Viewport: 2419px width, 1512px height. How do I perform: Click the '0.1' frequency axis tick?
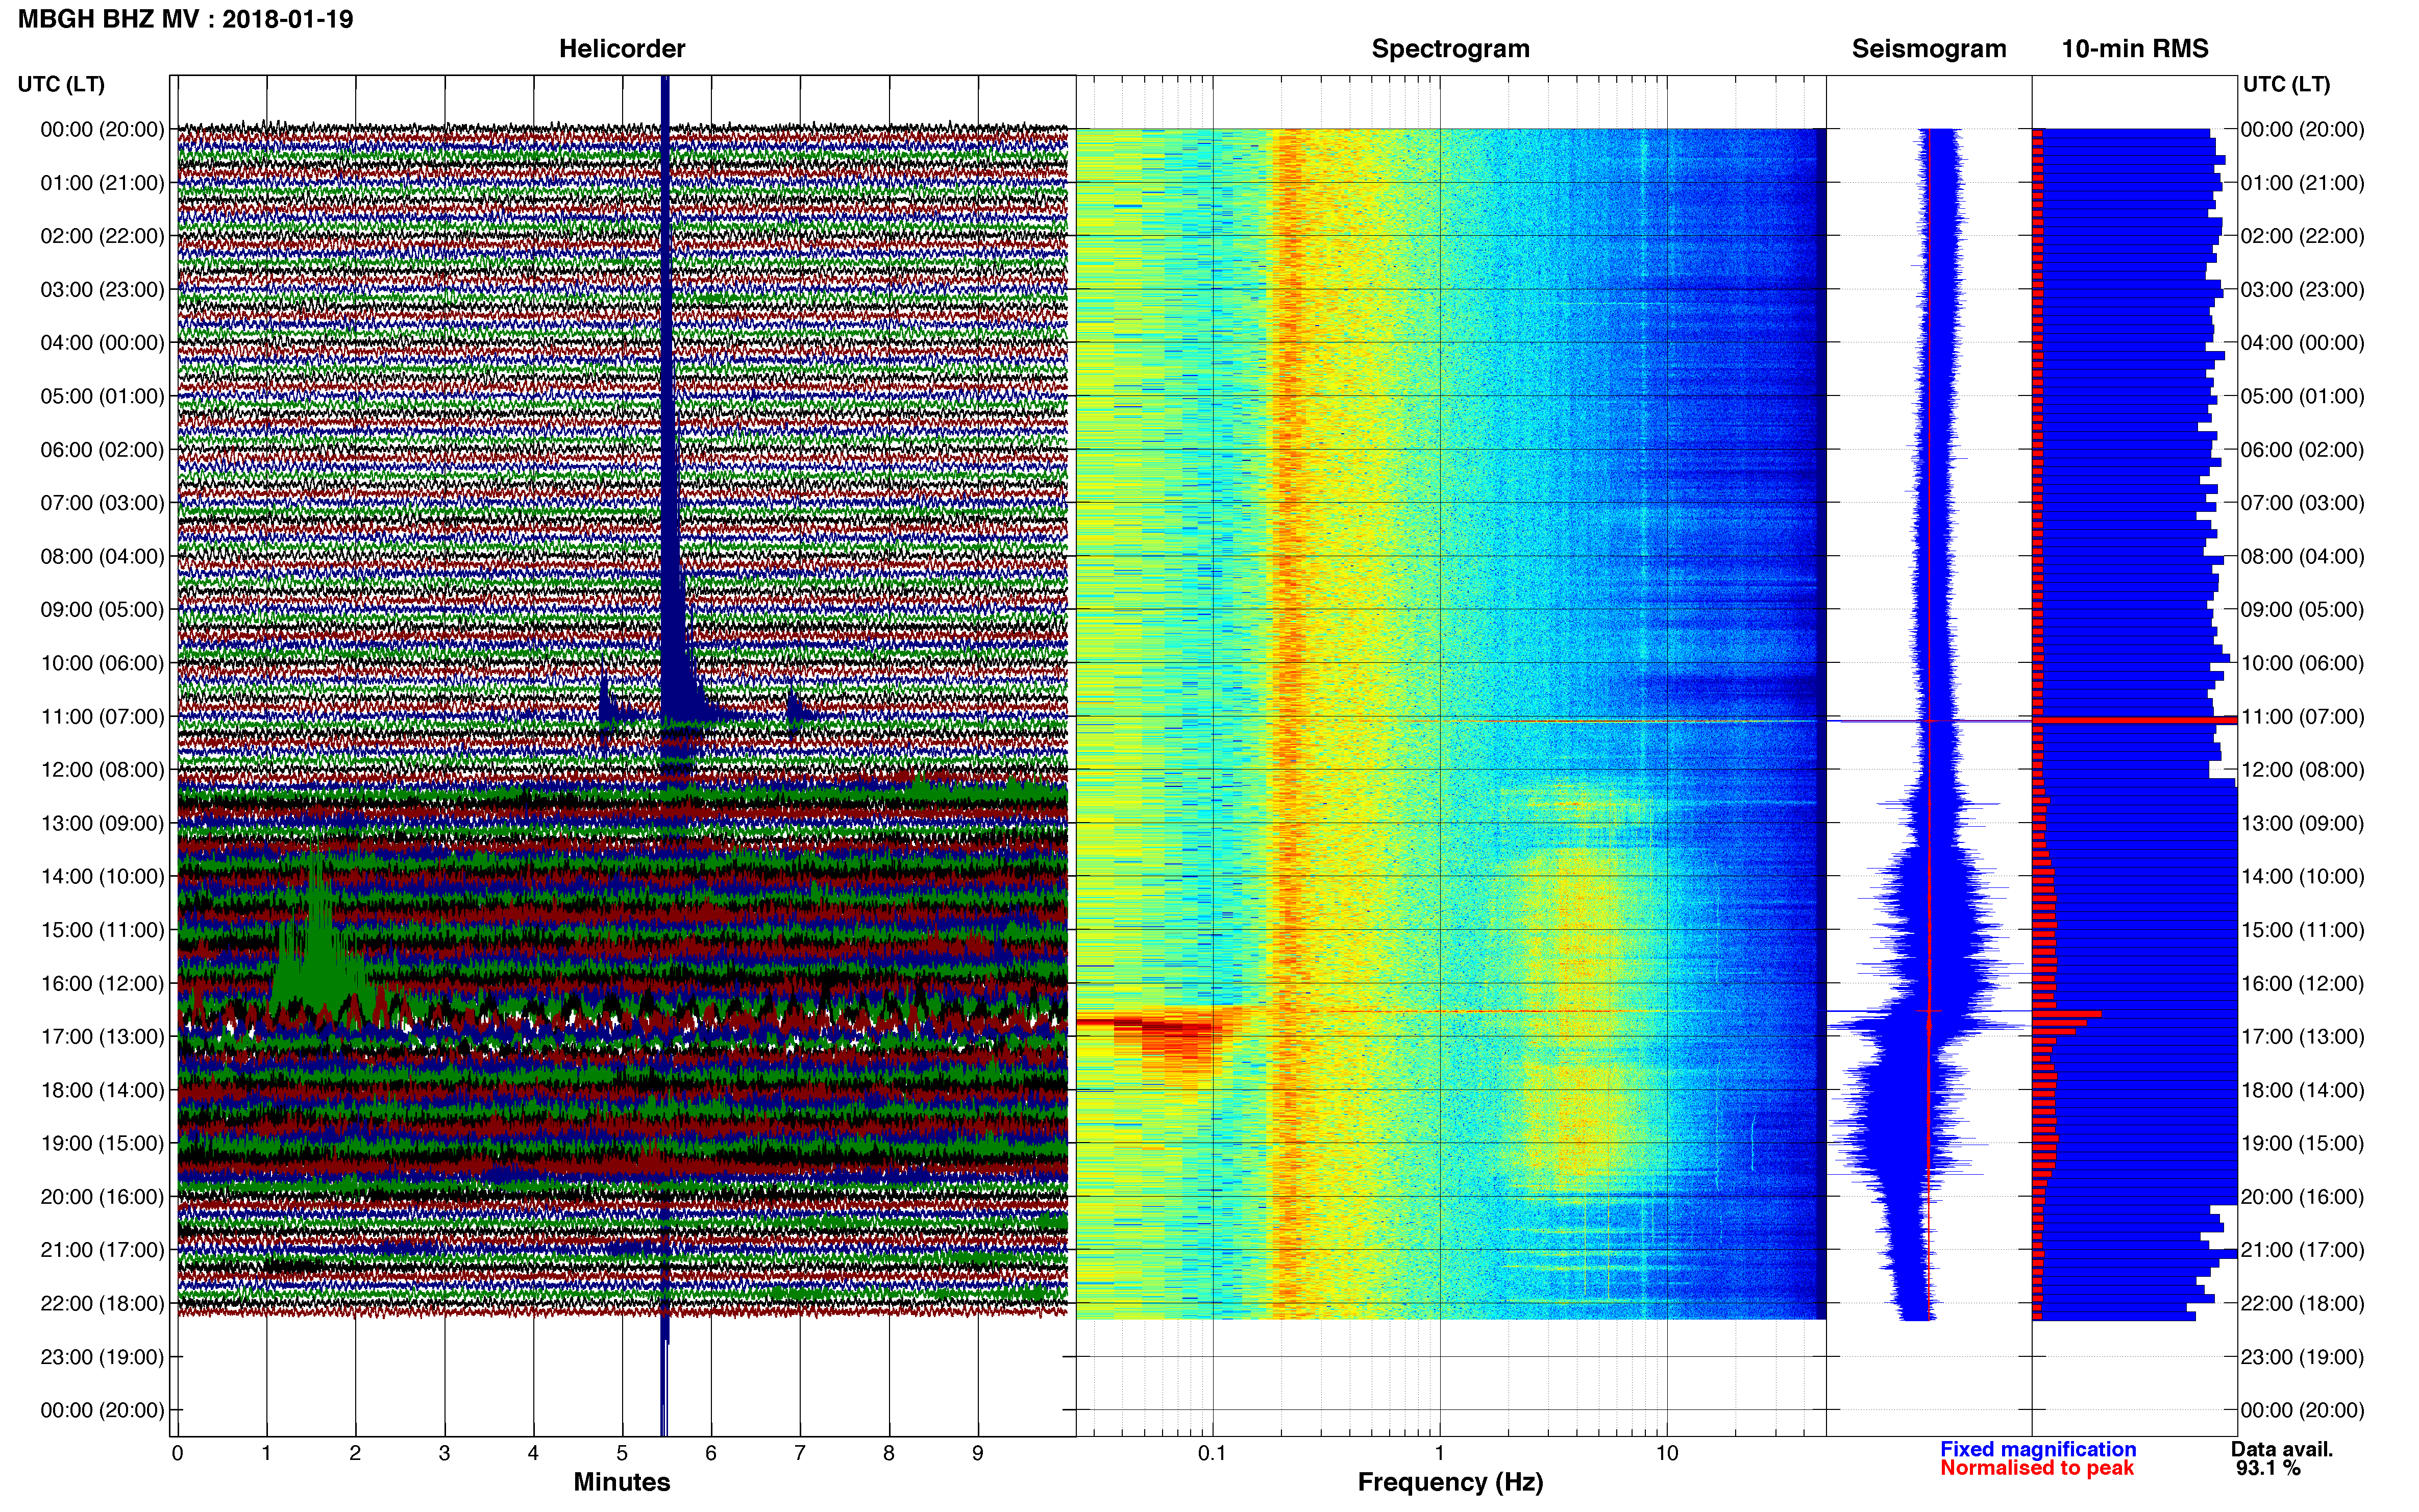pyautogui.click(x=1212, y=1454)
